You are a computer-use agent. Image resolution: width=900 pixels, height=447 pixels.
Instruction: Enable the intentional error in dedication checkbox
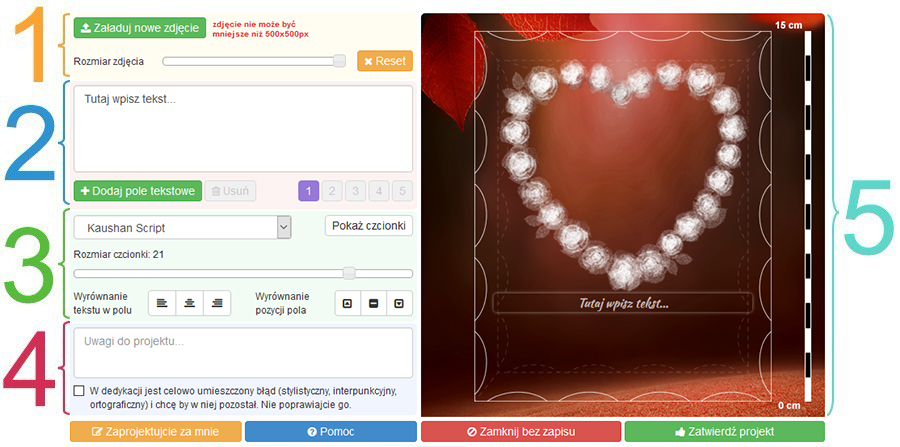[79, 391]
